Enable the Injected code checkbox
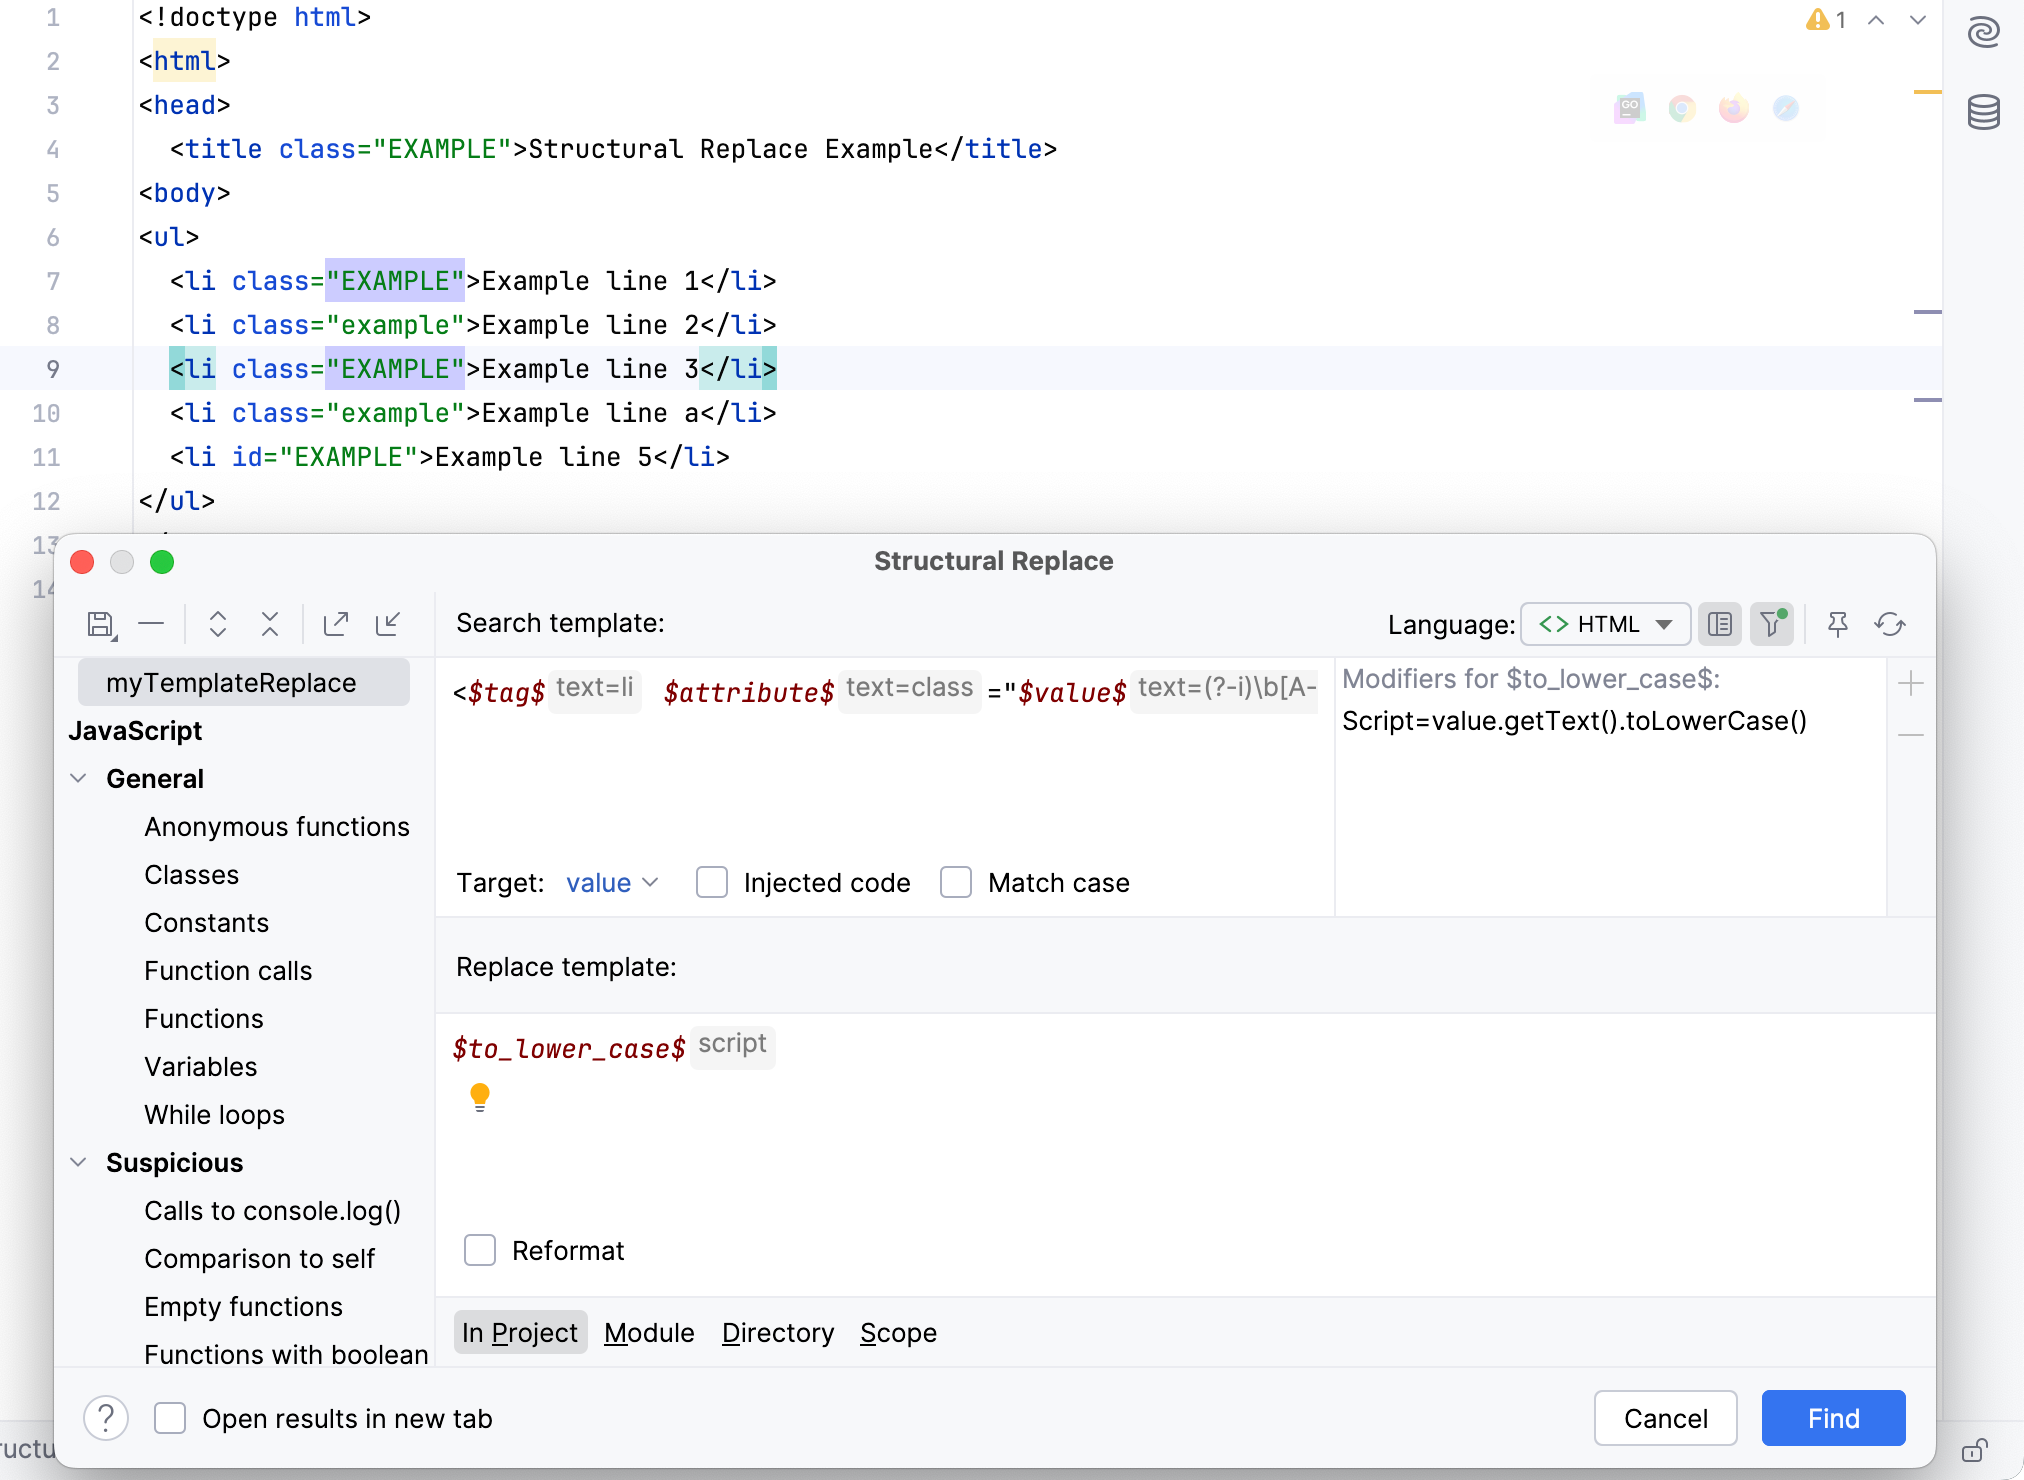This screenshot has width=2024, height=1480. click(712, 881)
